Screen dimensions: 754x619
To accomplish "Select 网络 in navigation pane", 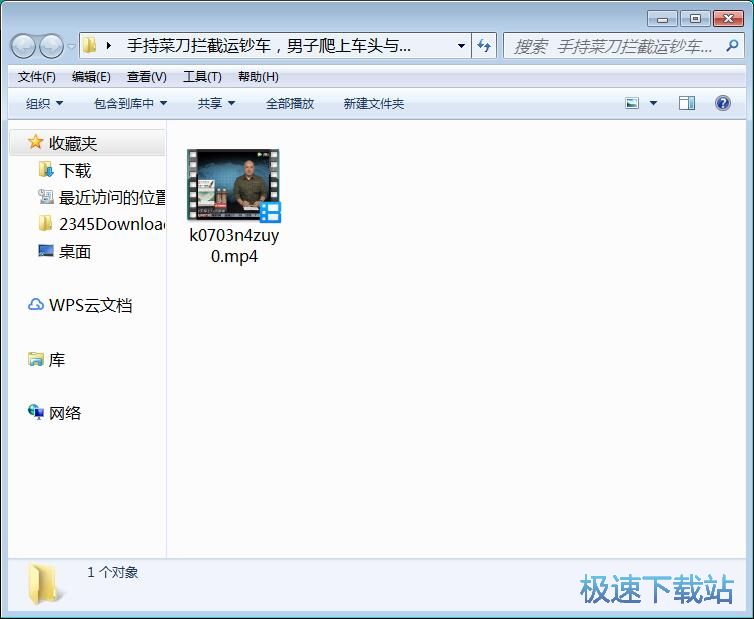I will (x=65, y=413).
